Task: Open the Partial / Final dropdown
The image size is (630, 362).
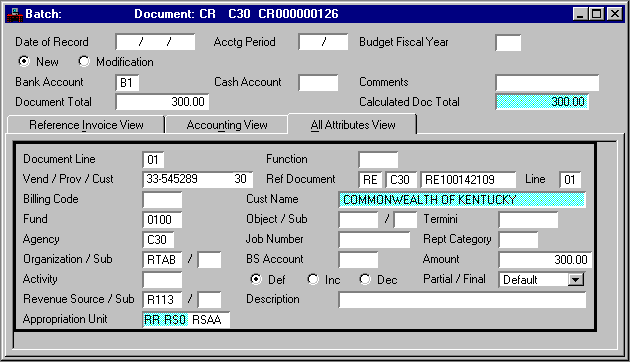Action: point(576,280)
